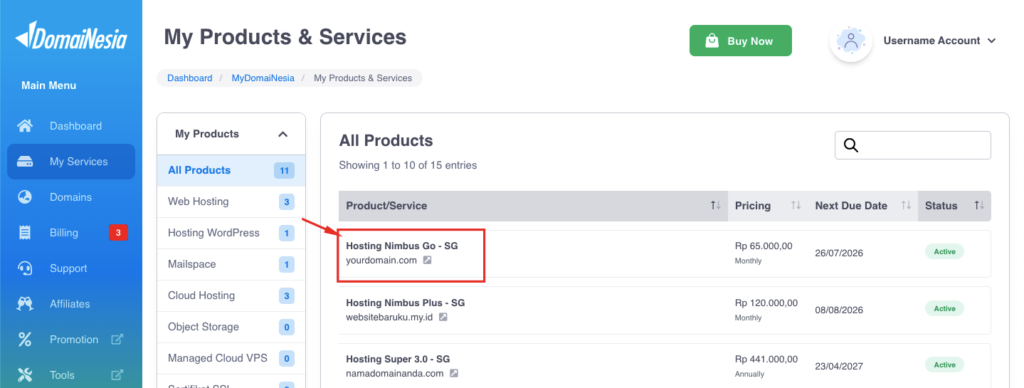Open Hosting Nimbus Plus - SG product
This screenshot has width=1024, height=388.
(x=405, y=303)
